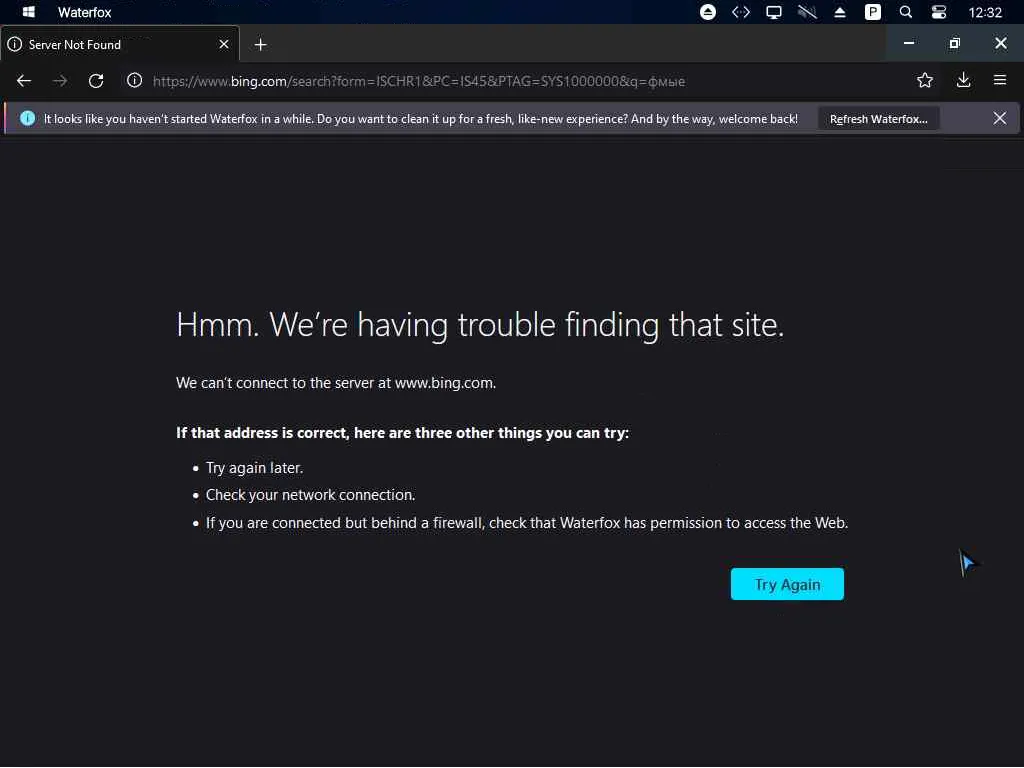Open the Waterfox application menu in top bar

[84, 12]
